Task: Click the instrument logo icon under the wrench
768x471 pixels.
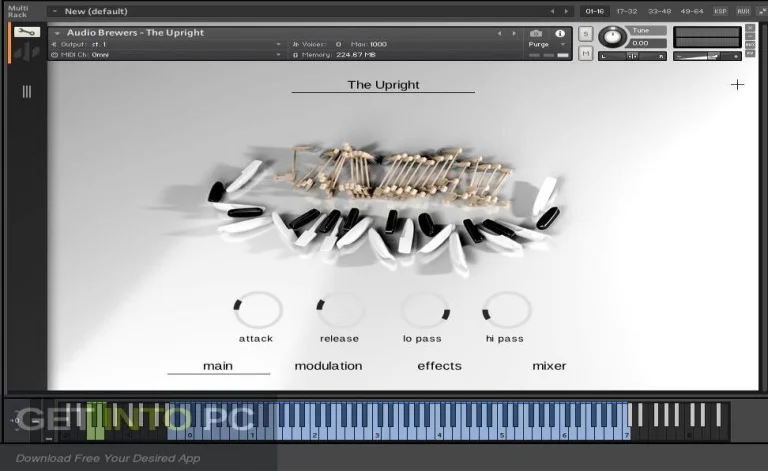Action: point(27,52)
